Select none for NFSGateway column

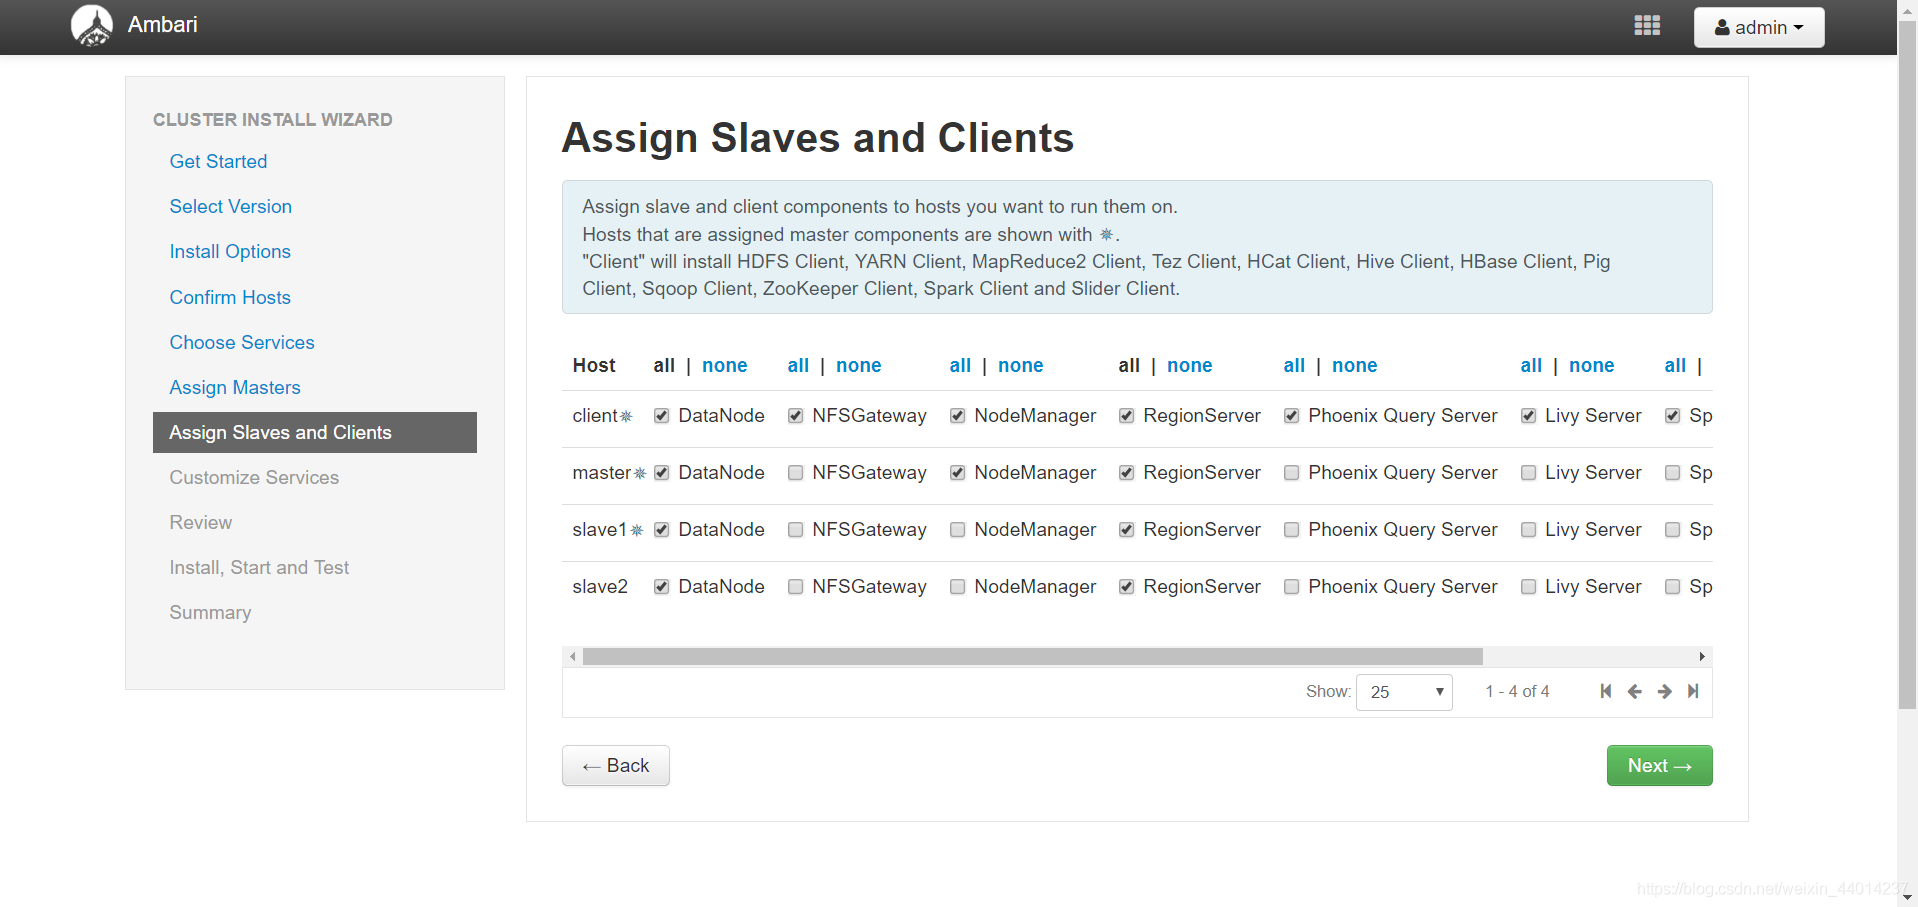tap(859, 366)
